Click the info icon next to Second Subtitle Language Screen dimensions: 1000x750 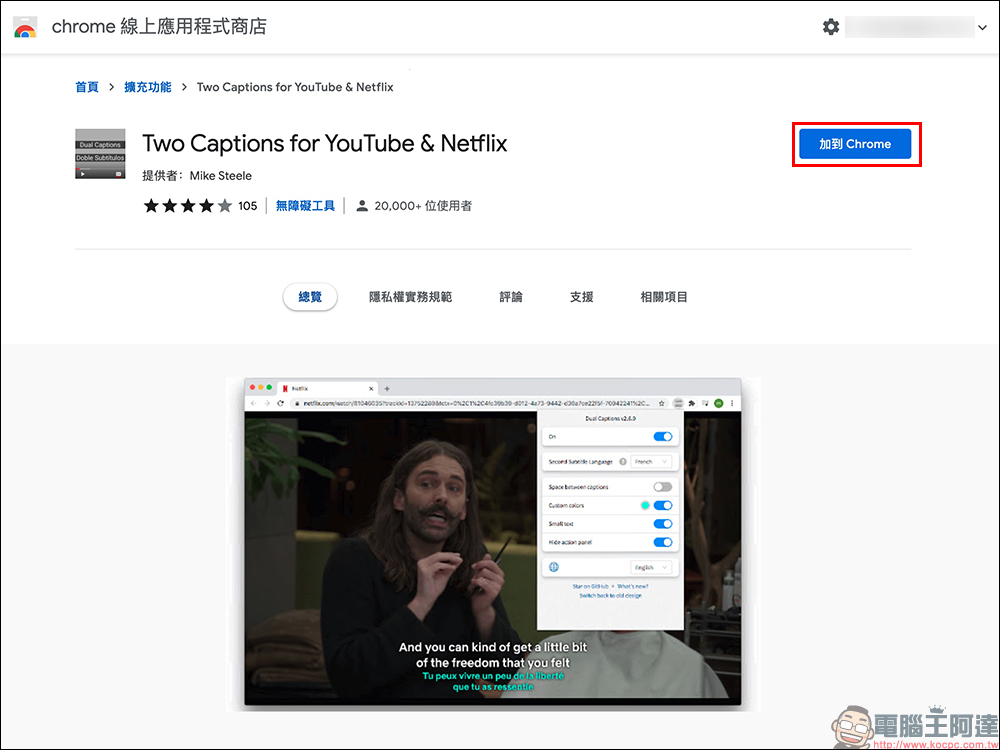point(622,462)
